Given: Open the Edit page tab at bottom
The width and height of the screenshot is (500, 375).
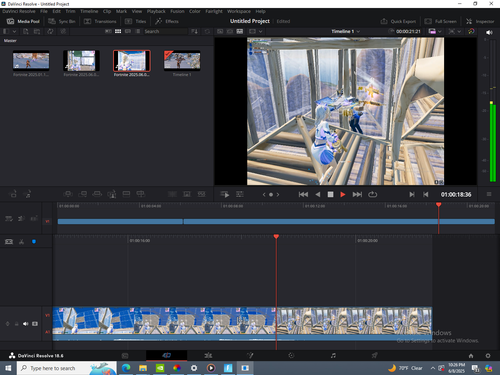Looking at the screenshot, I should pyautogui.click(x=208, y=356).
